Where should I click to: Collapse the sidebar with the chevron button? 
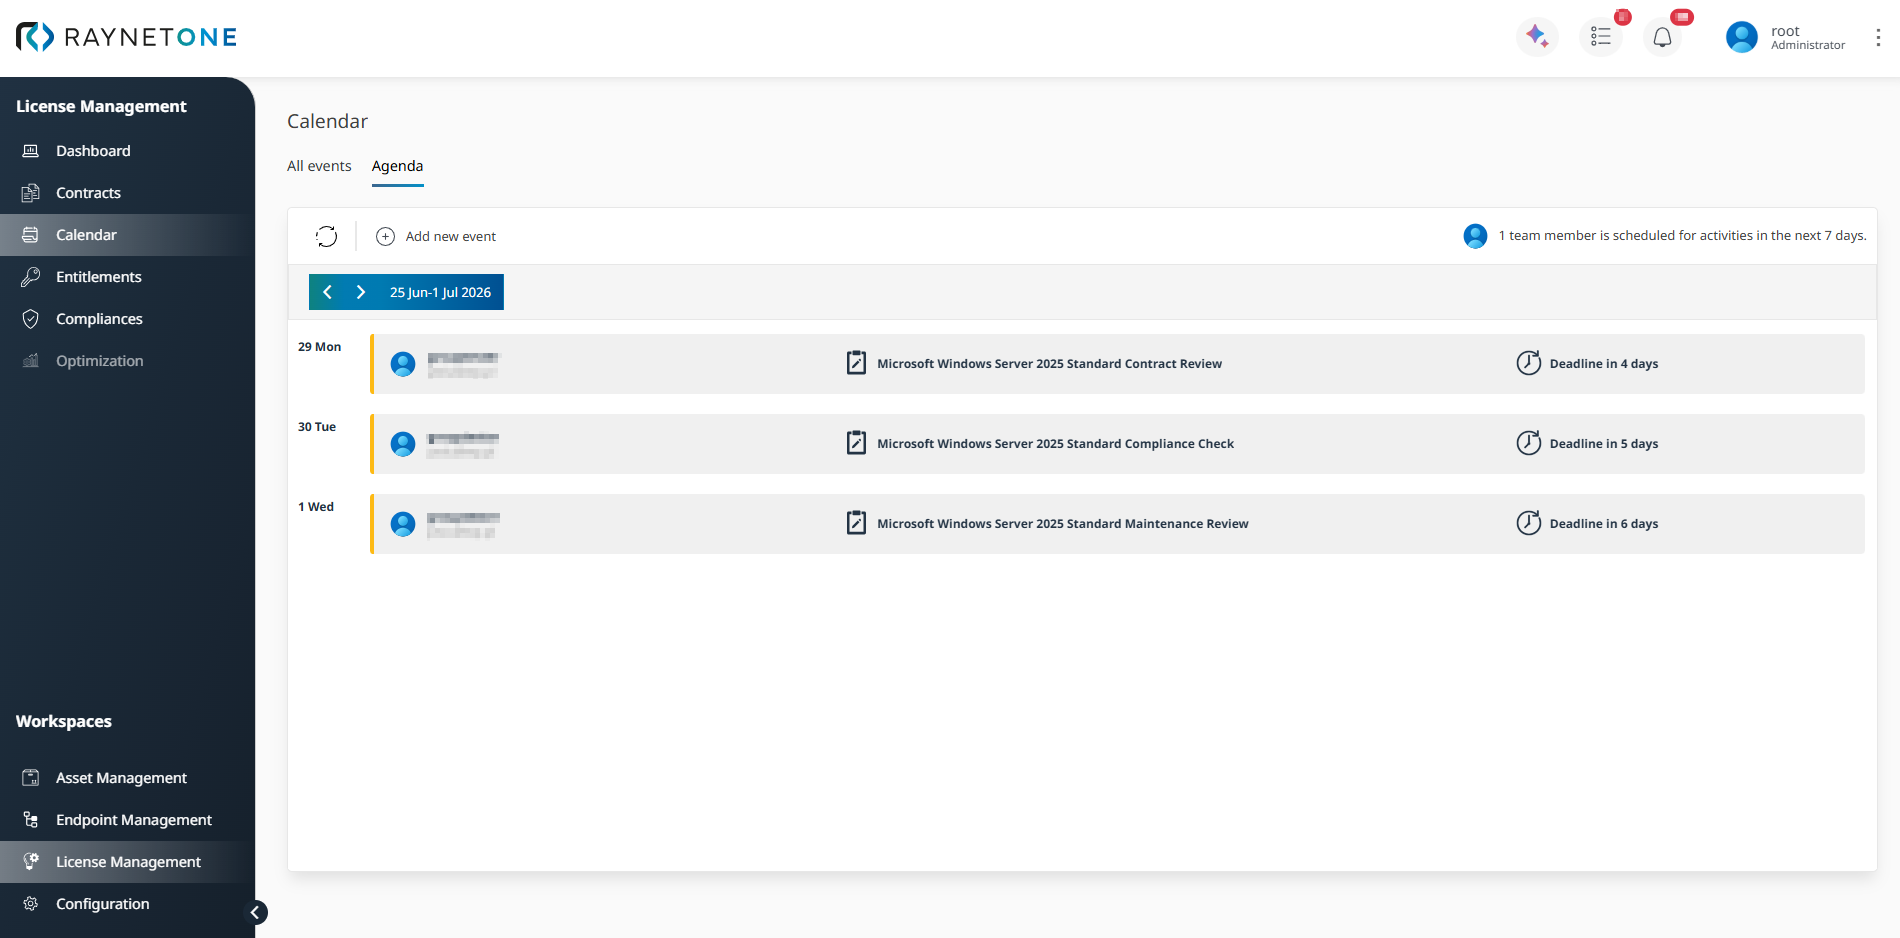(255, 912)
